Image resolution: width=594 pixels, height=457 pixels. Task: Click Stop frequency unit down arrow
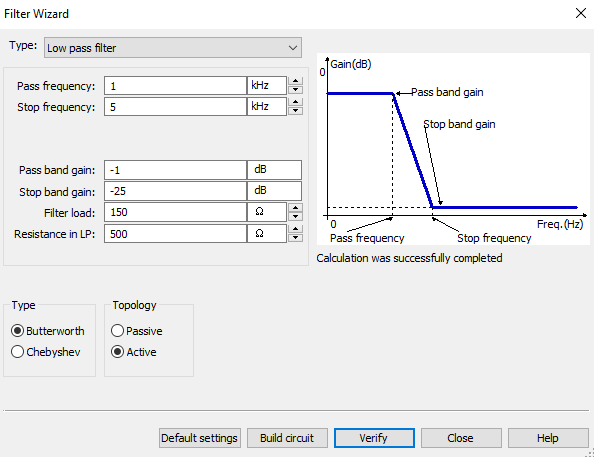pos(295,111)
